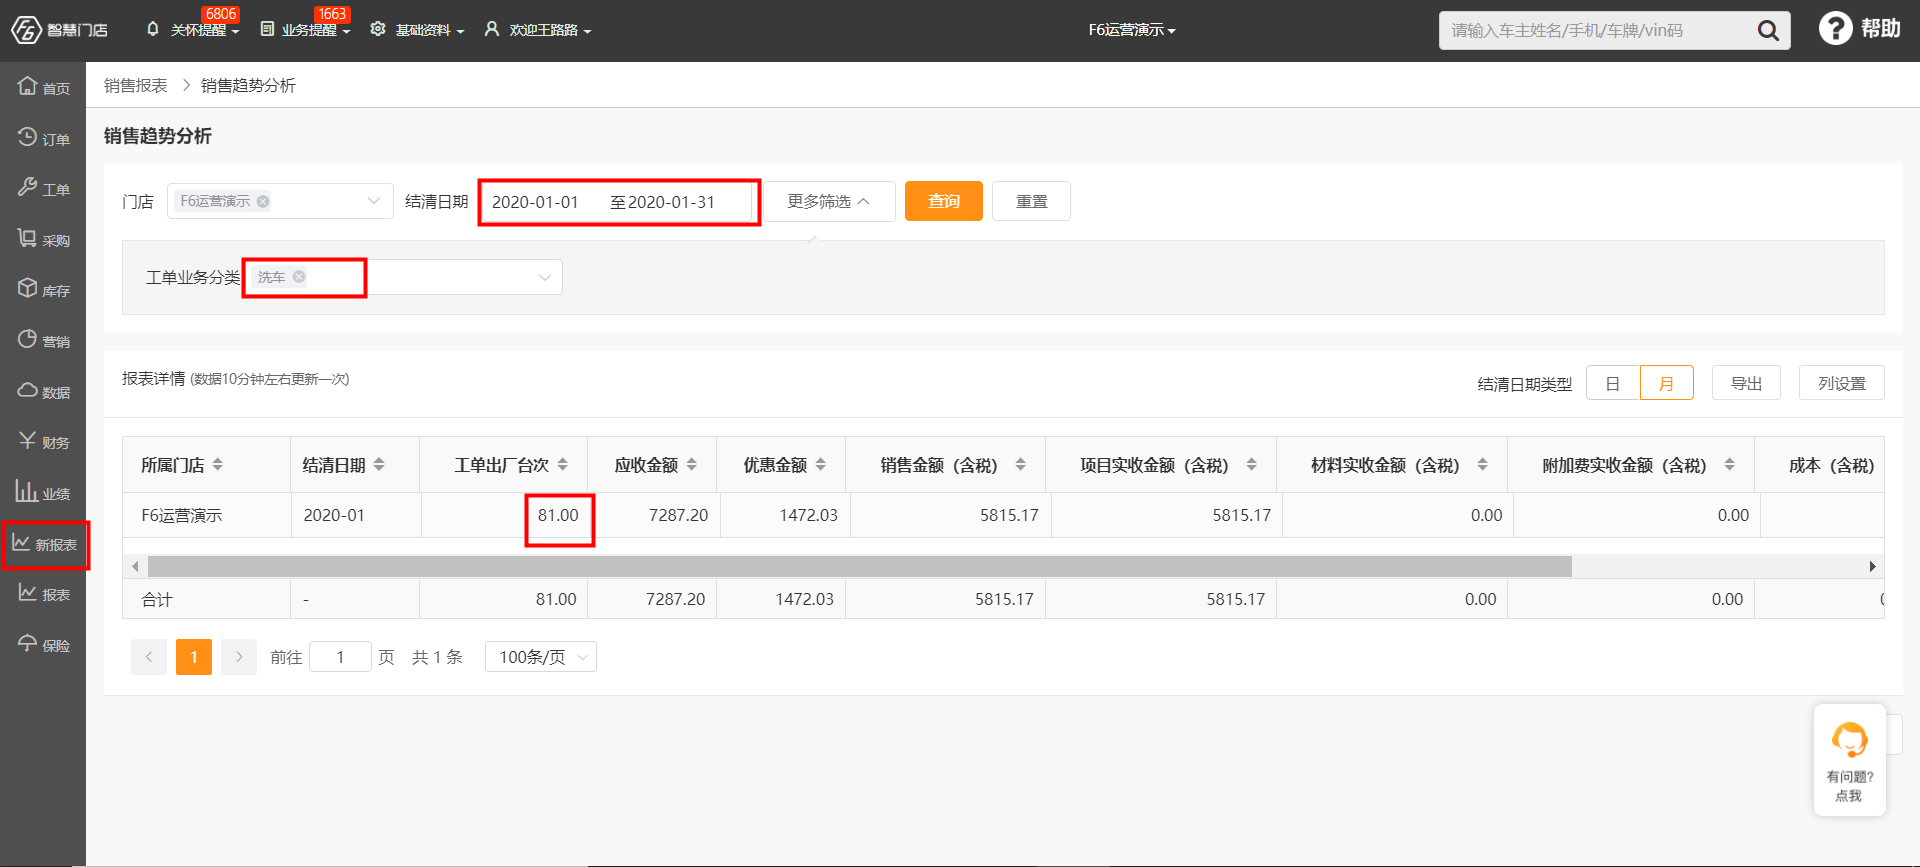This screenshot has width=1920, height=867.
Task: Open the 100条/页 page size dropdown
Action: 541,657
